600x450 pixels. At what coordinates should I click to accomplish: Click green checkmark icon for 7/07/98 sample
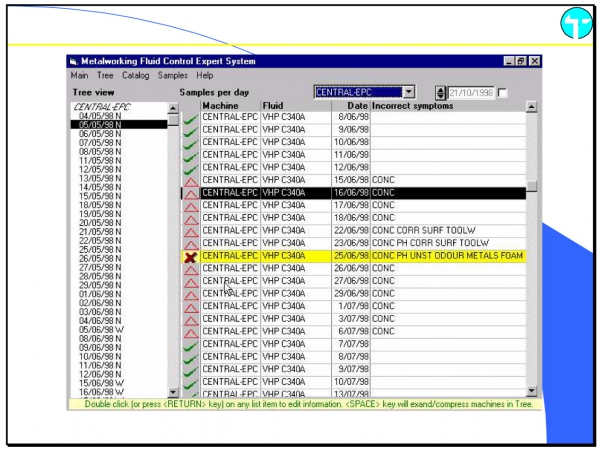(x=190, y=345)
